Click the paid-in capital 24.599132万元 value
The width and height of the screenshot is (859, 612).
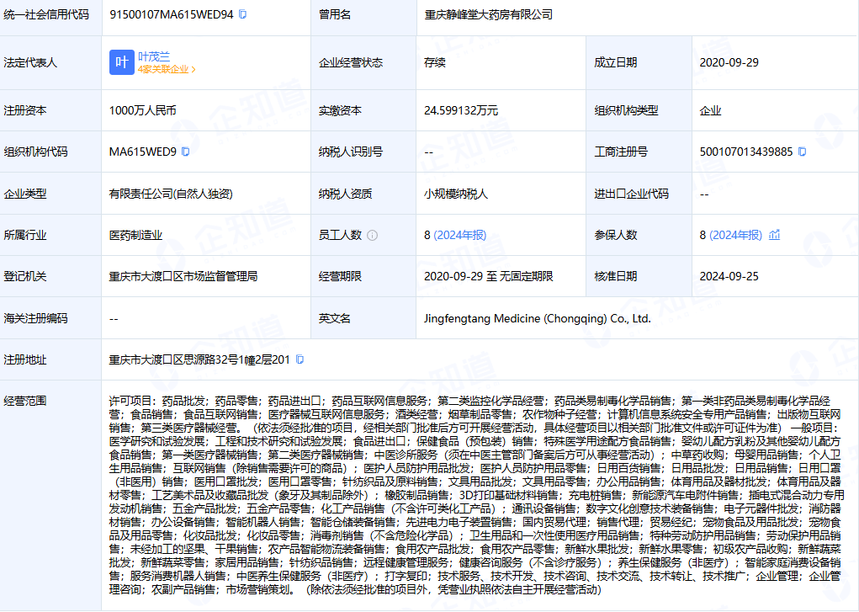pyautogui.click(x=461, y=111)
